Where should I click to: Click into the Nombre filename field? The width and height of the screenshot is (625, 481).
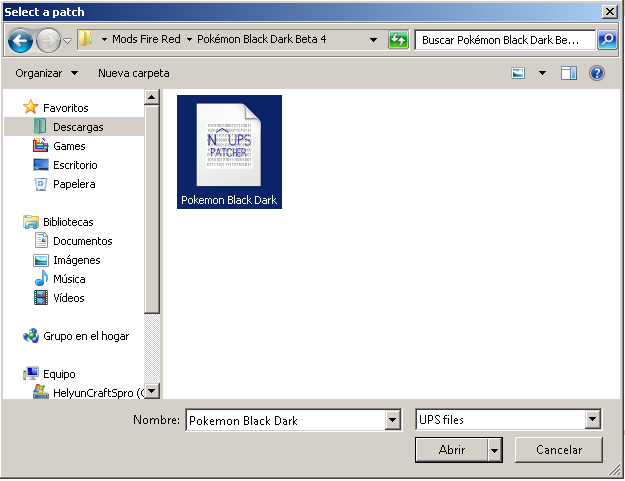click(284, 420)
